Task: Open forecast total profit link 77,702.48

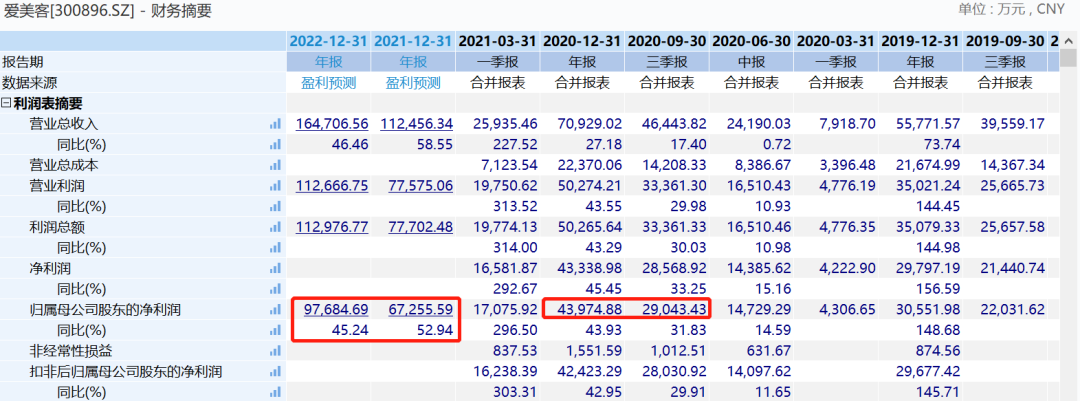Action: (420, 227)
